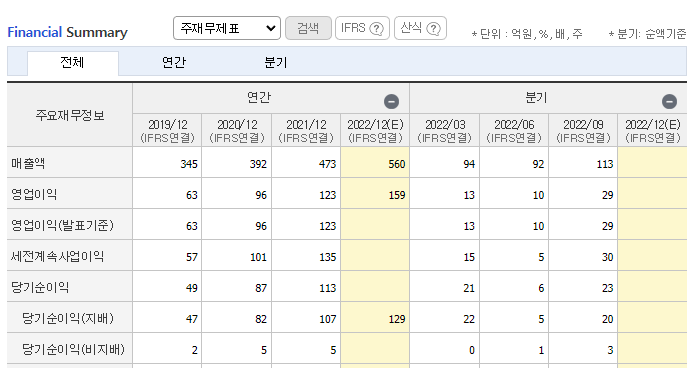Collapse the 연간 column group
The width and height of the screenshot is (697, 368).
[x=391, y=101]
